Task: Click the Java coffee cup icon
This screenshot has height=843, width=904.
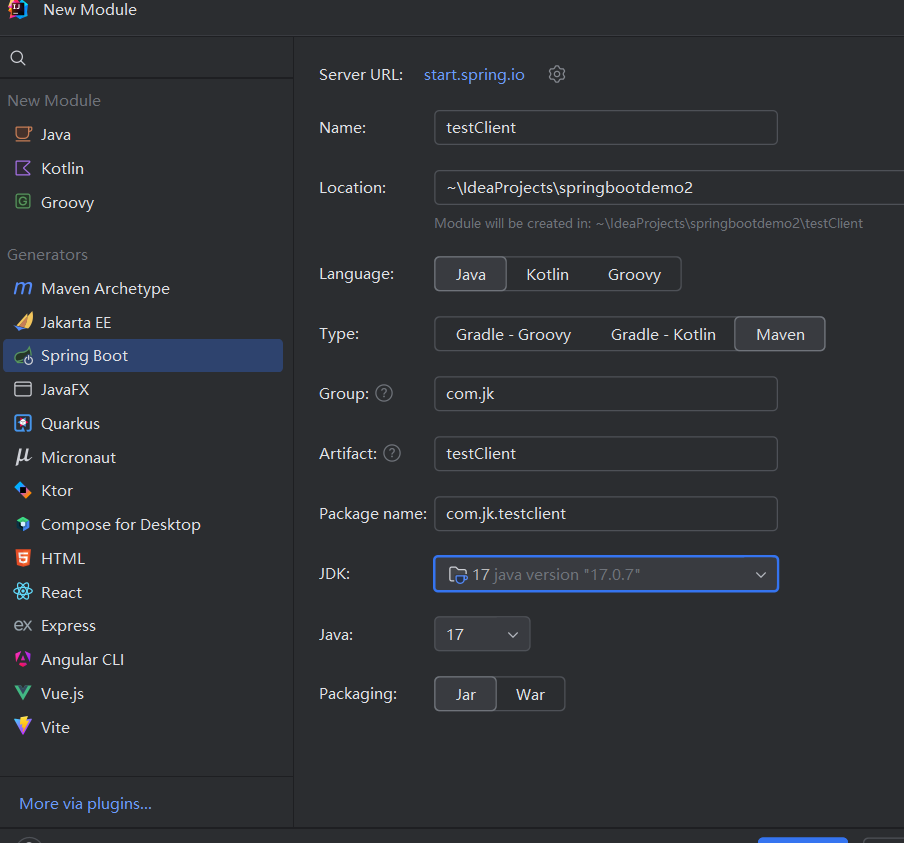Action: point(23,134)
